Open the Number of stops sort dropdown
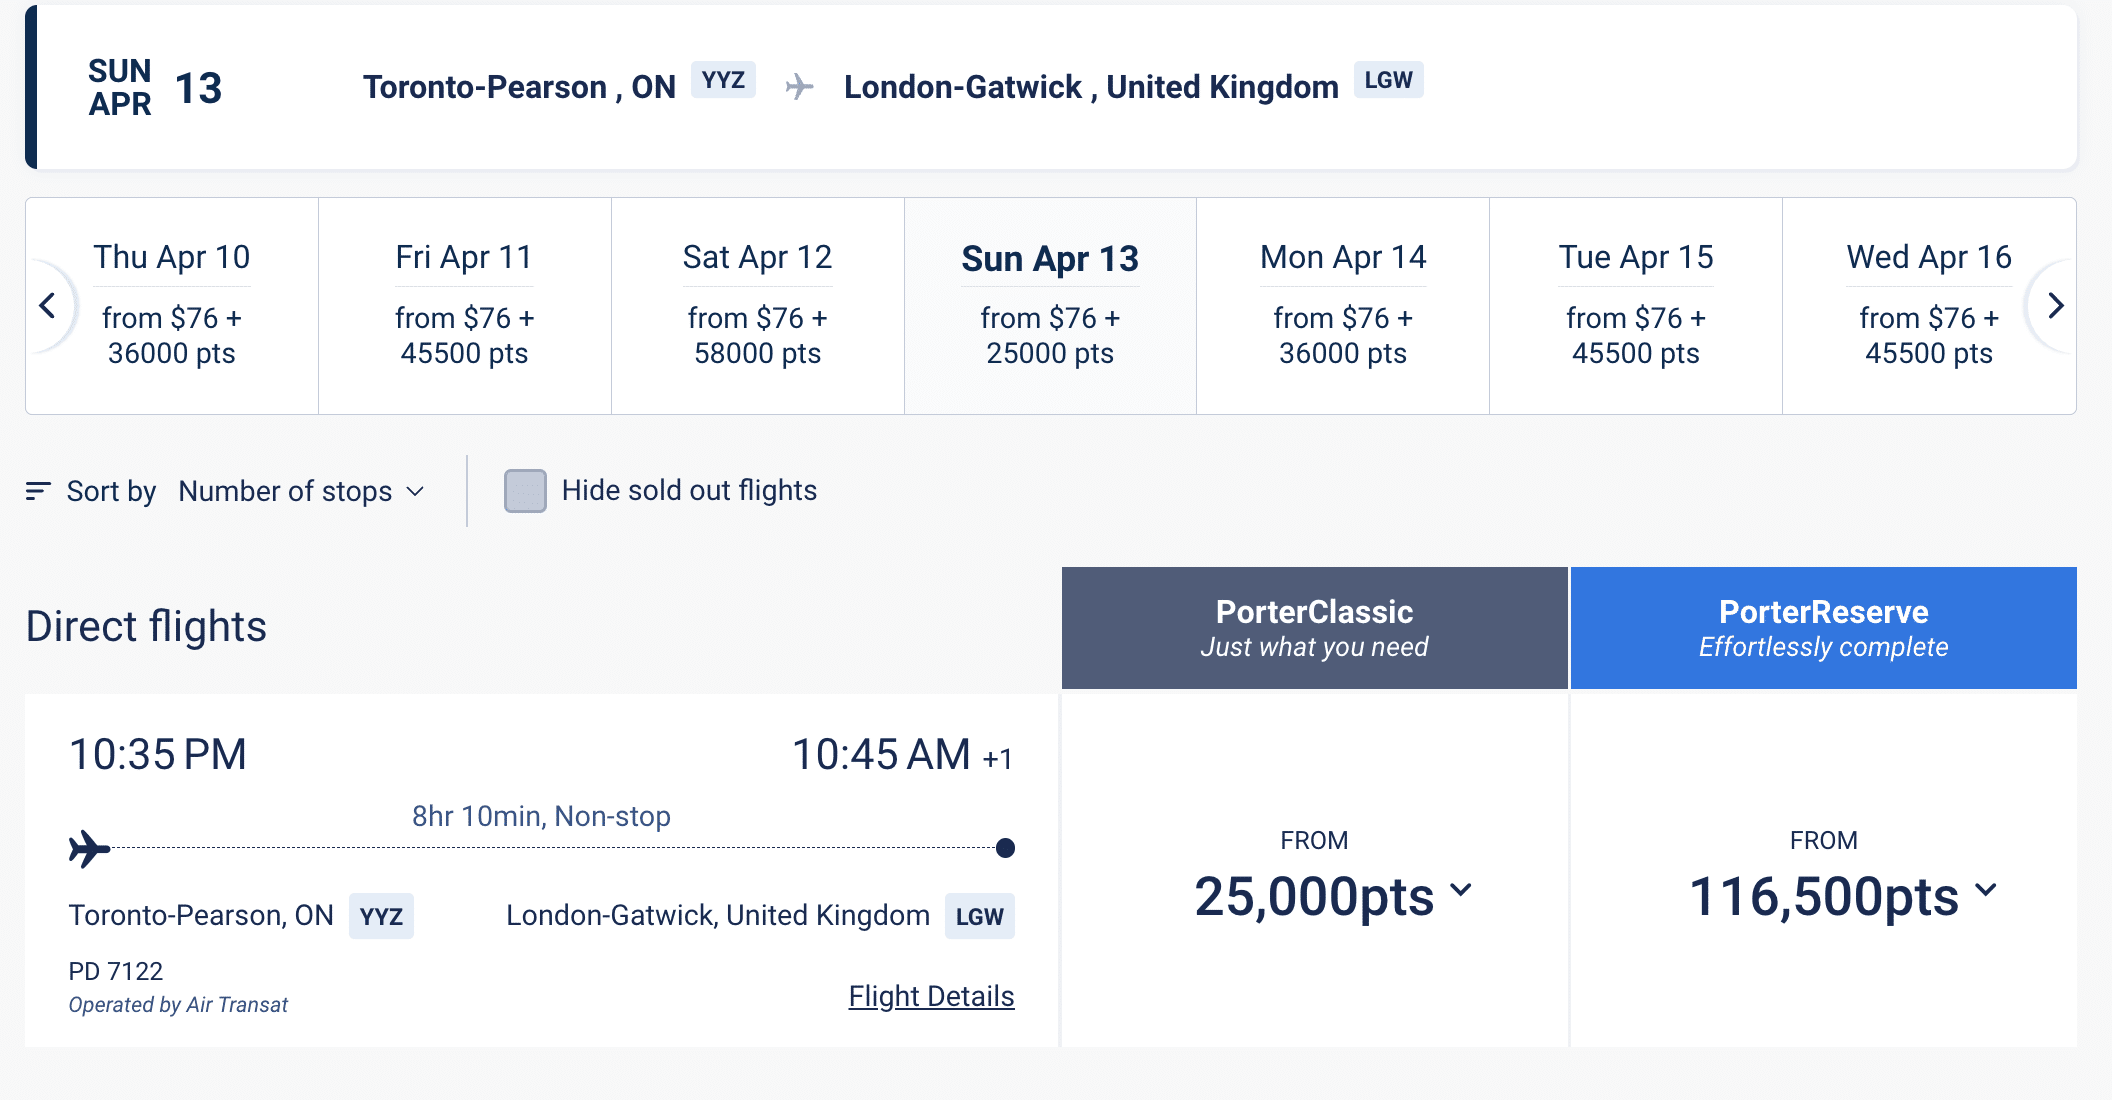The height and width of the screenshot is (1100, 2112). [301, 491]
